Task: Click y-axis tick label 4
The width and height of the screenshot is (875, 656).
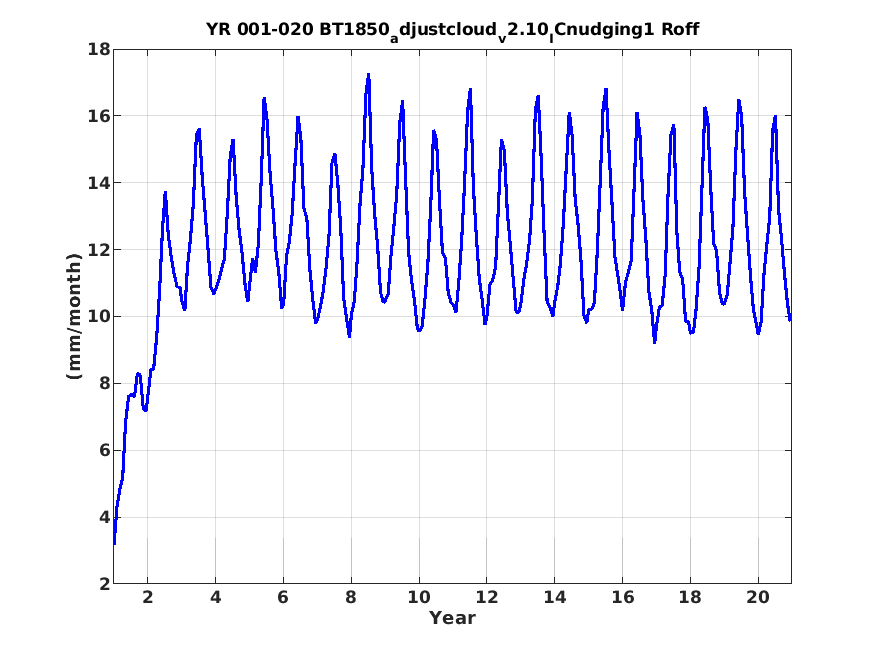Action: tap(104, 518)
